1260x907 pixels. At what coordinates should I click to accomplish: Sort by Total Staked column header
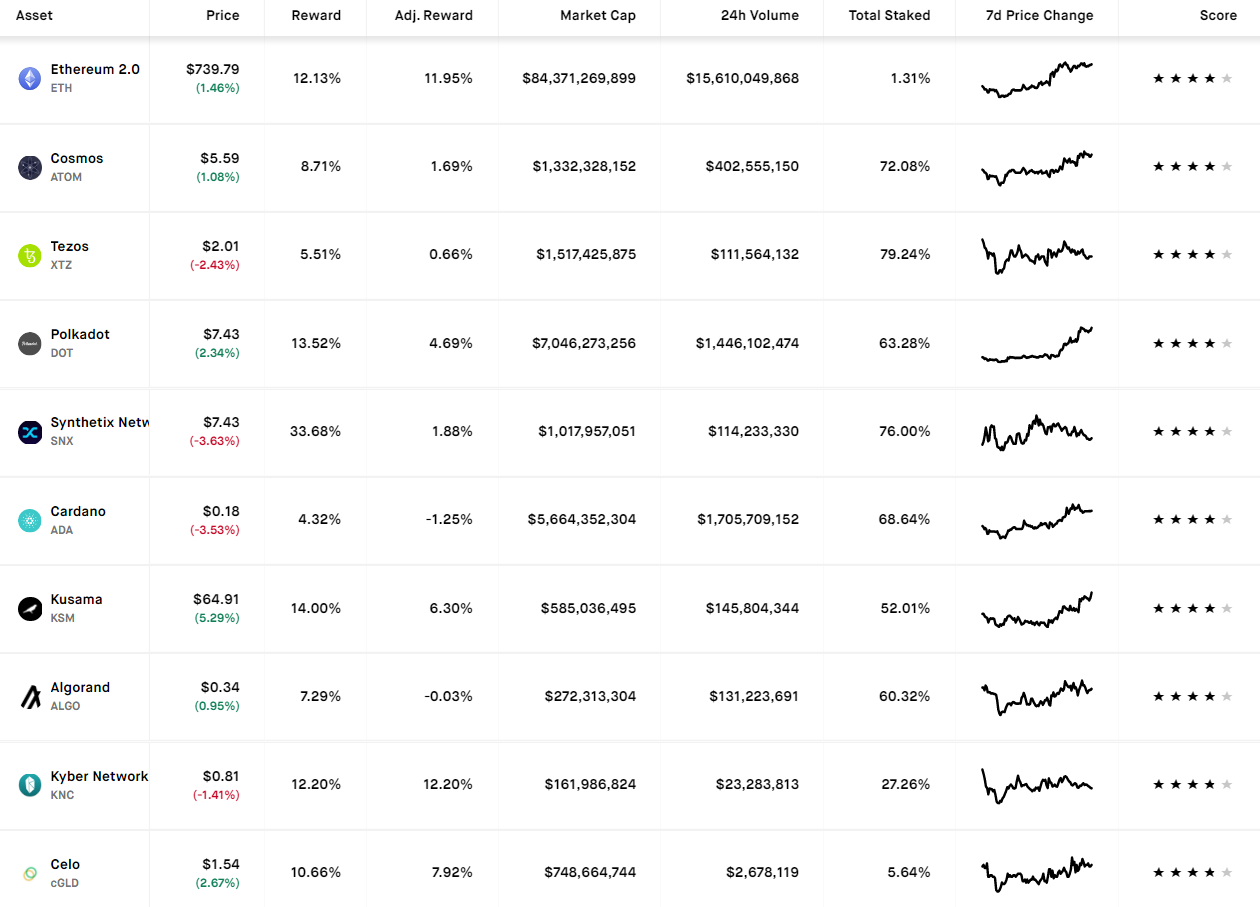(x=889, y=16)
